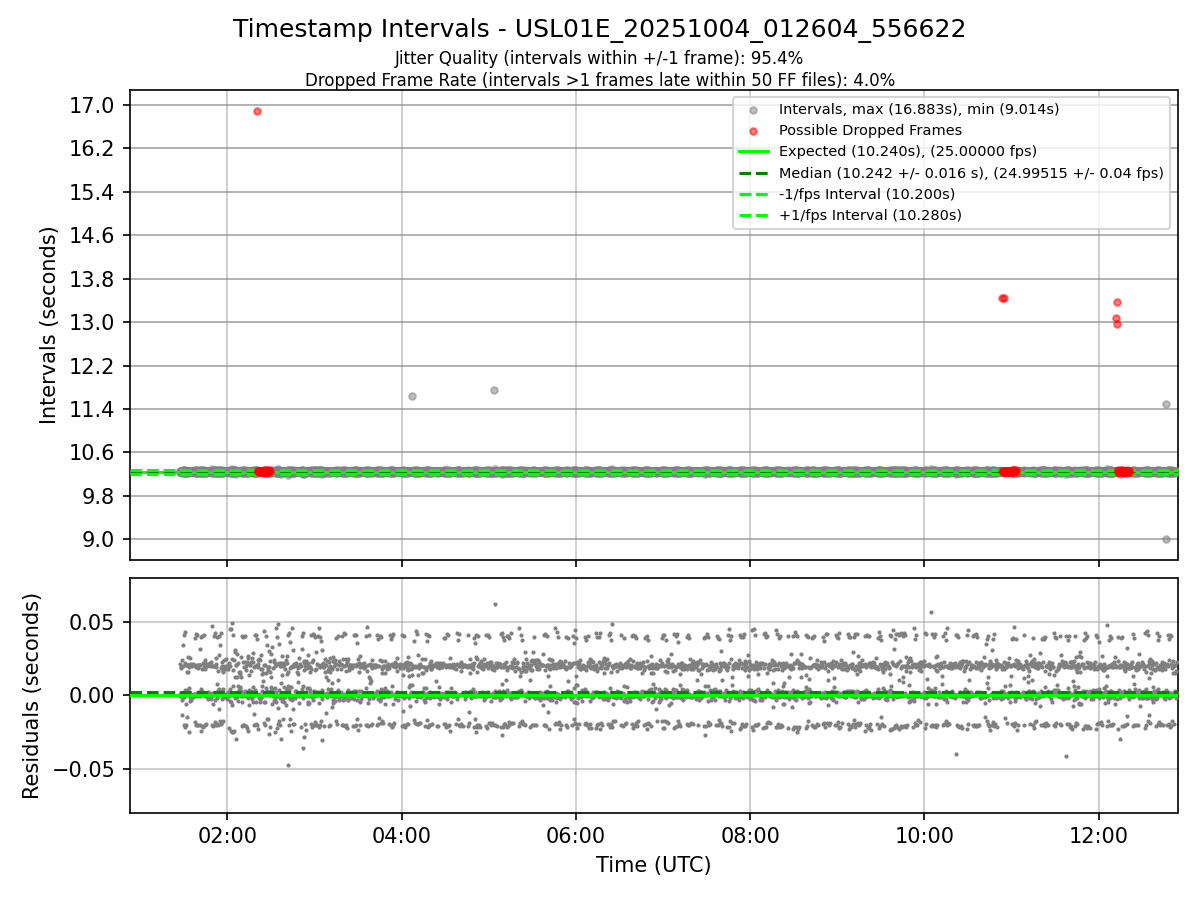This screenshot has width=1200, height=900.
Task: Click the Dropped Frame Rate 4.0% subtitle
Action: click(x=599, y=79)
